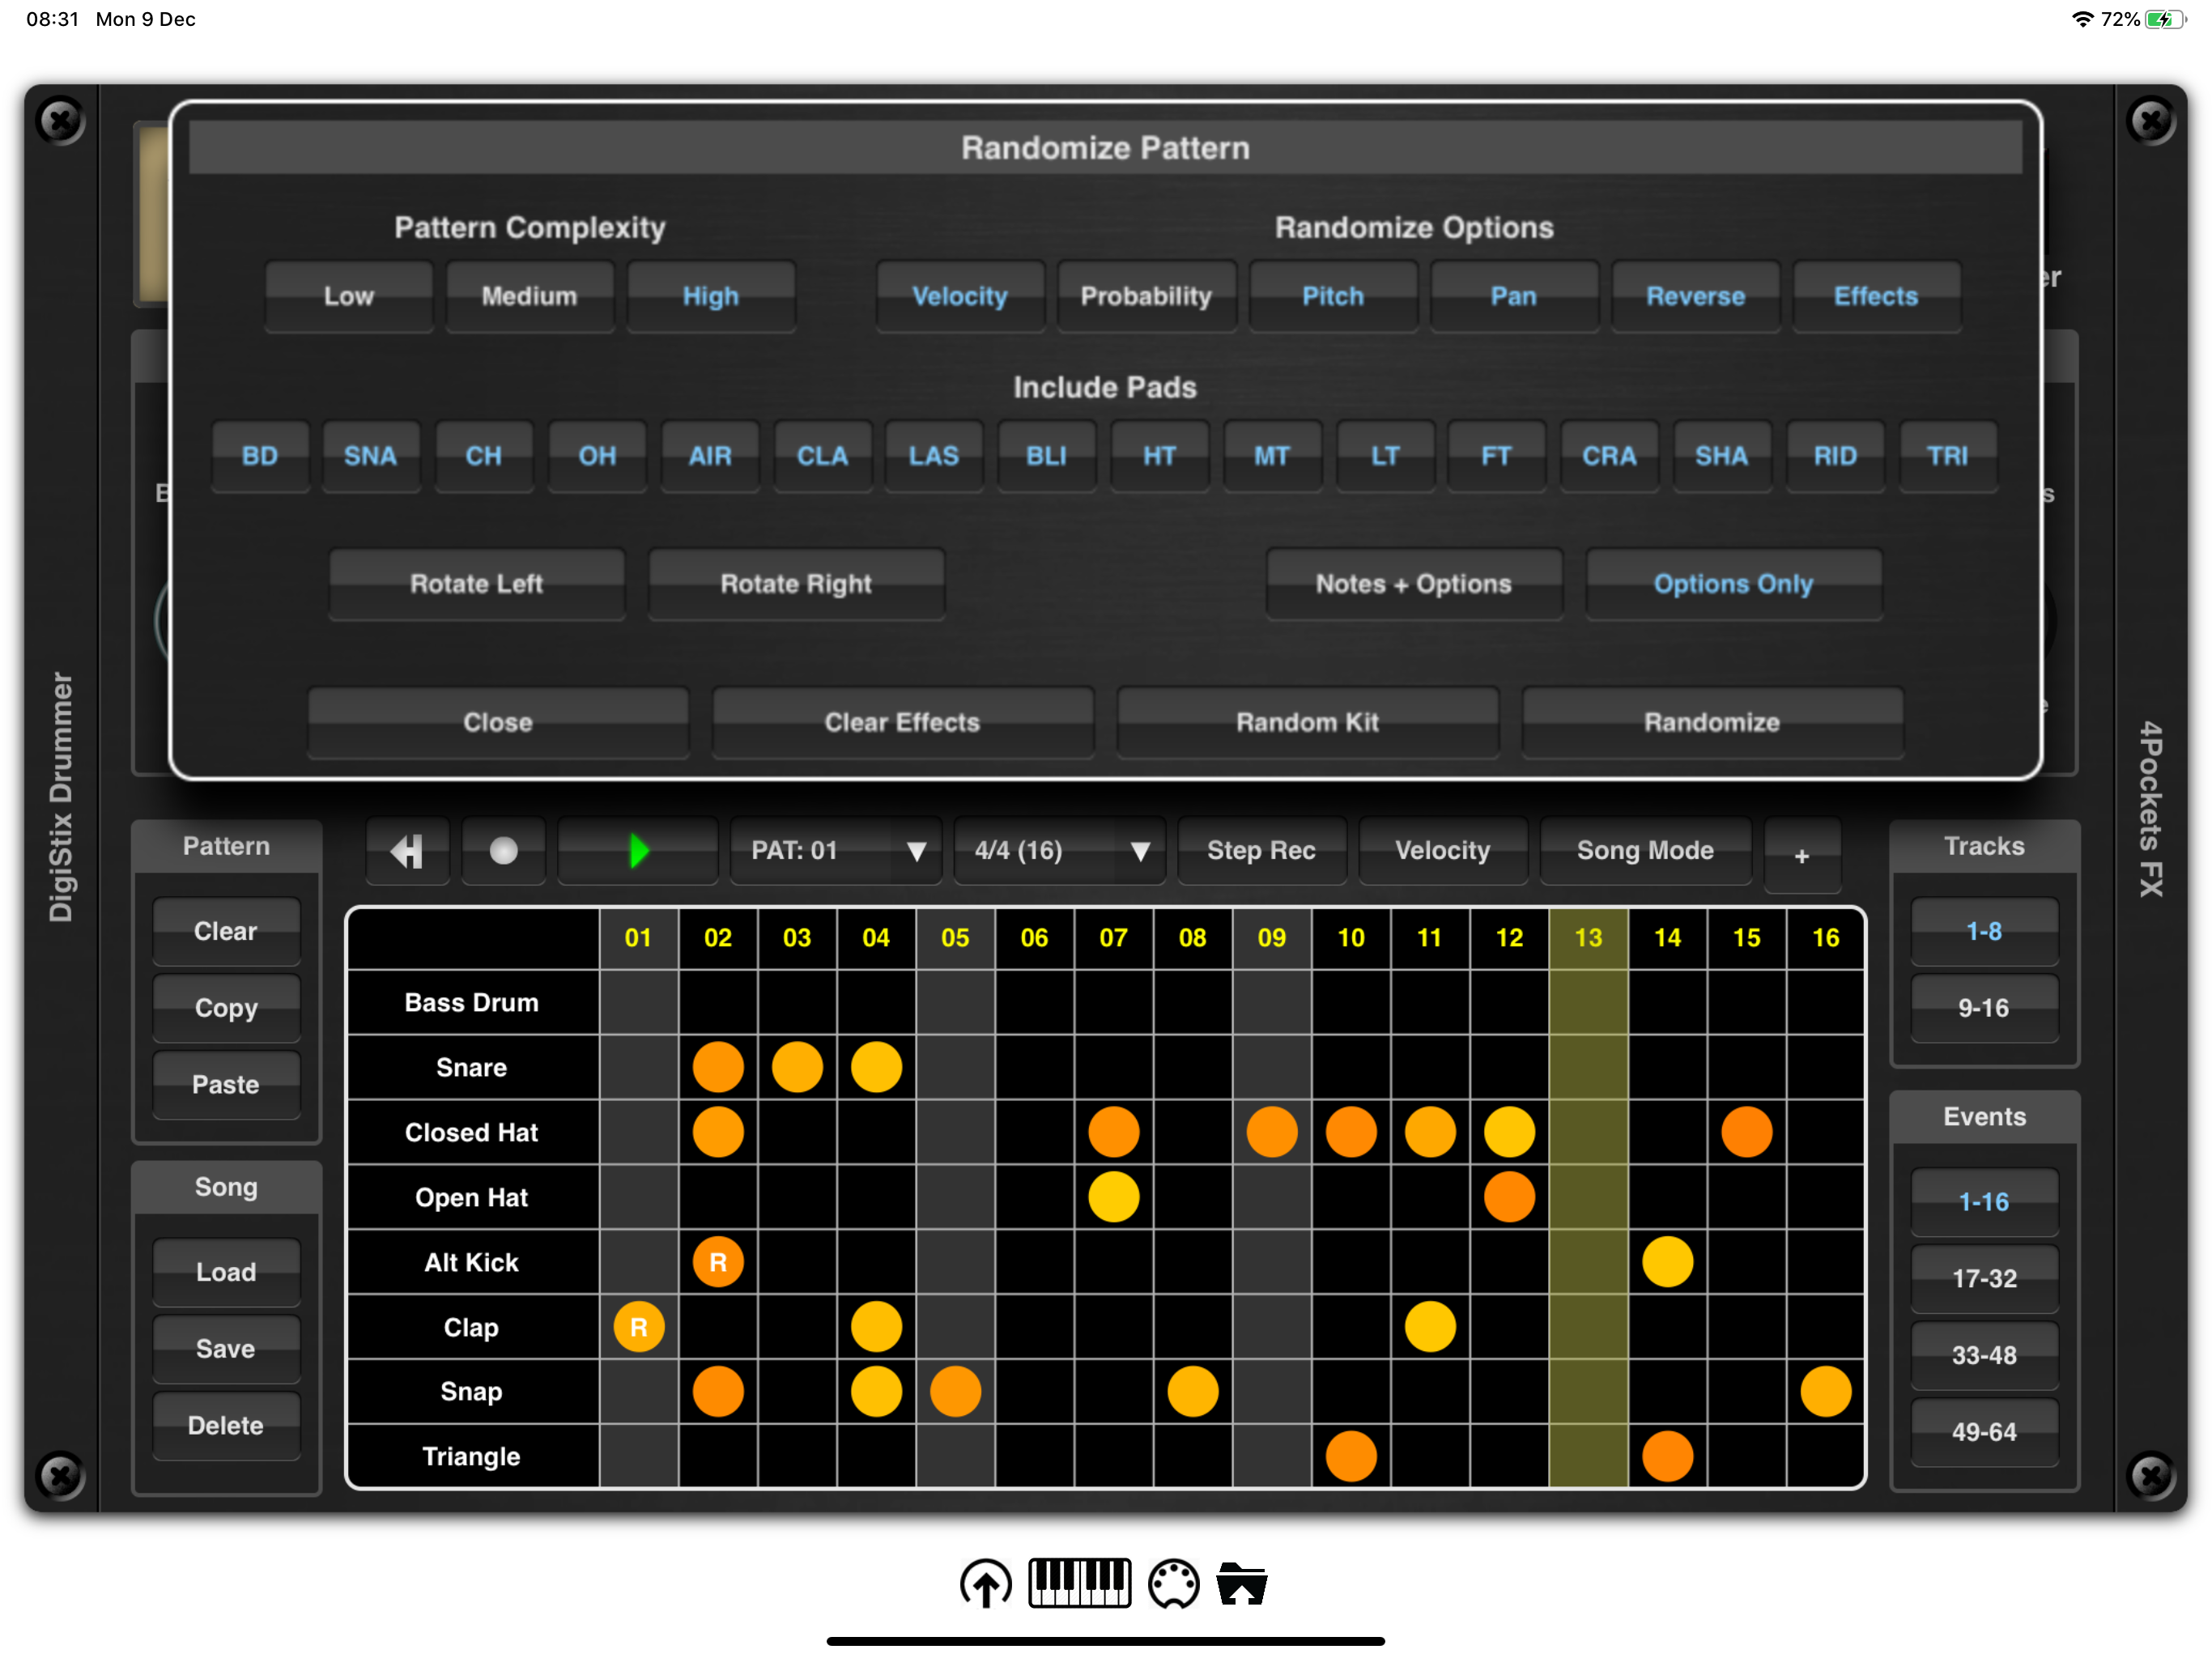This screenshot has width=2212, height=1658.
Task: Open the color palette icon
Action: click(1173, 1583)
